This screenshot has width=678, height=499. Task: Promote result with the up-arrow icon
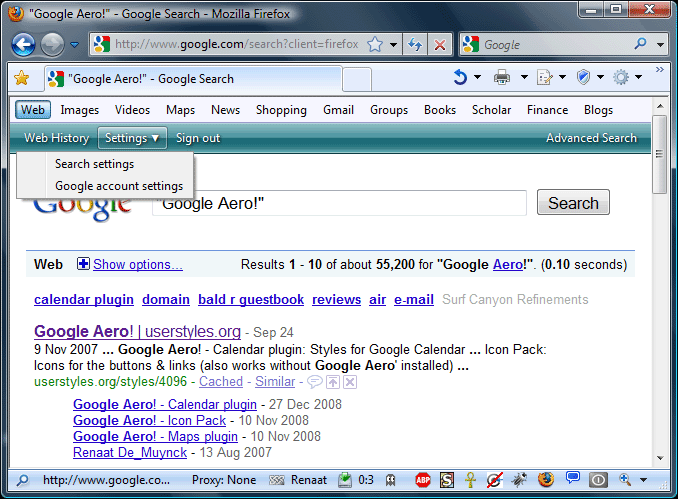[x=333, y=382]
